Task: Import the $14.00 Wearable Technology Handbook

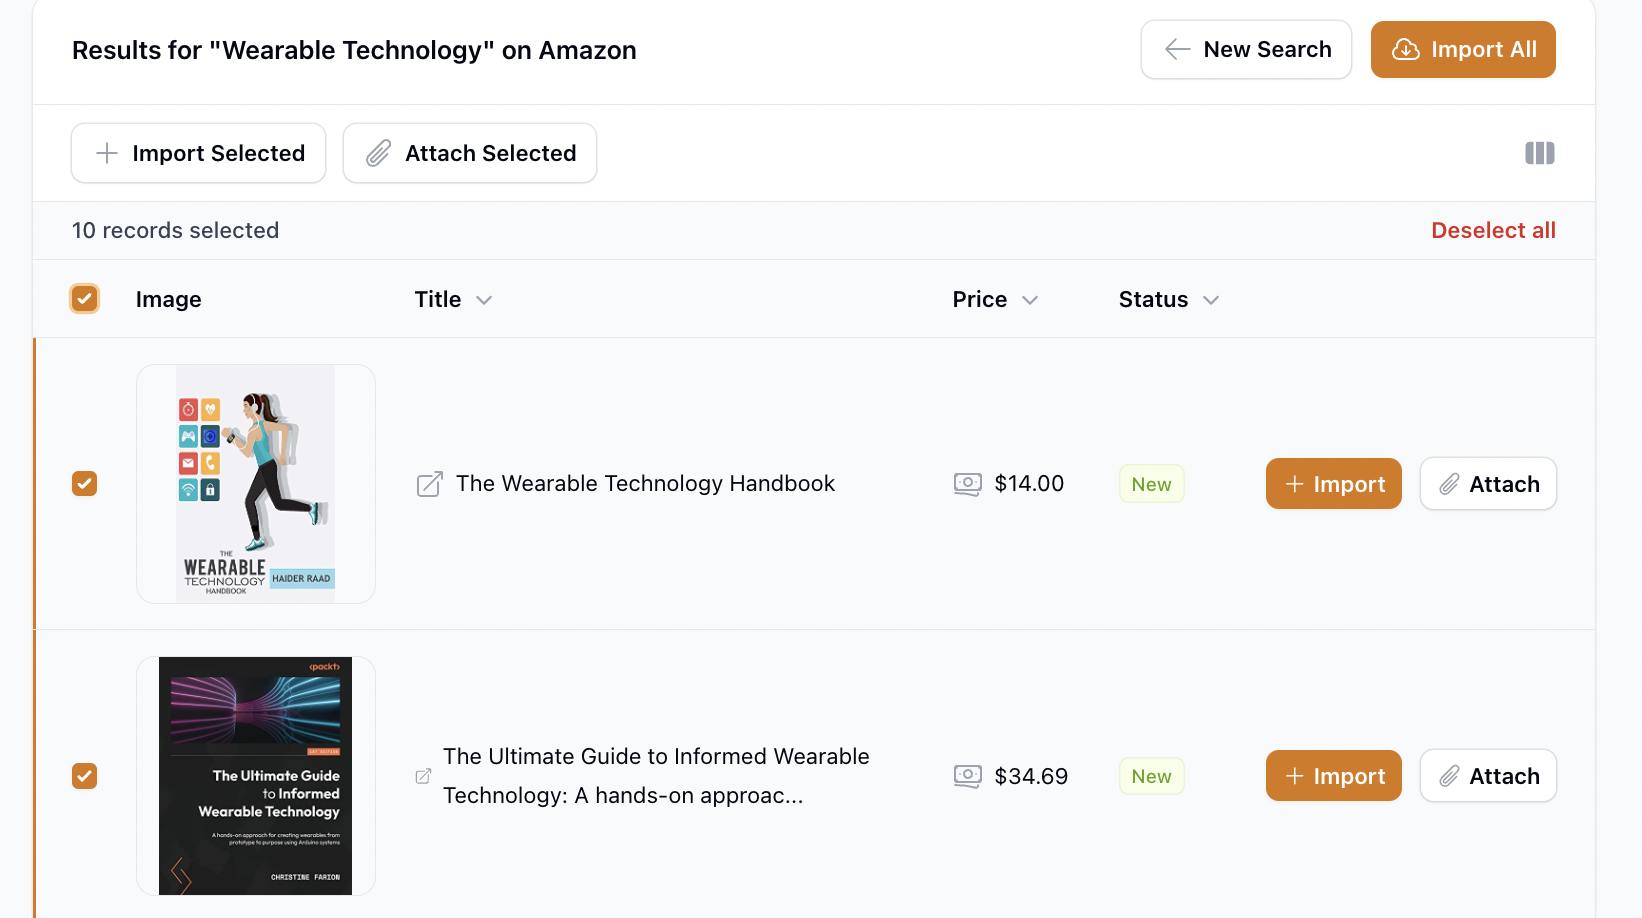Action: coord(1333,484)
